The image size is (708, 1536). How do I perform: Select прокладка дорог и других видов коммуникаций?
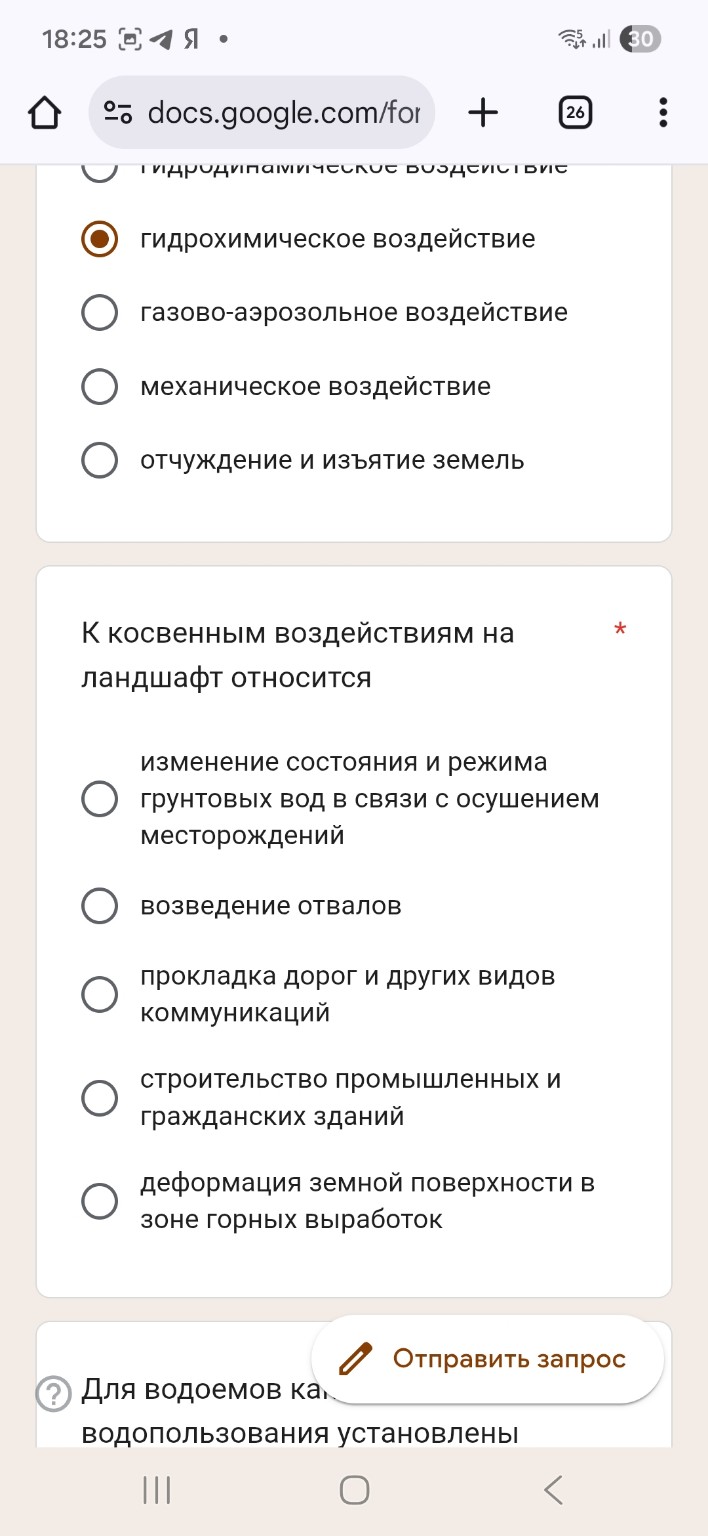99,994
